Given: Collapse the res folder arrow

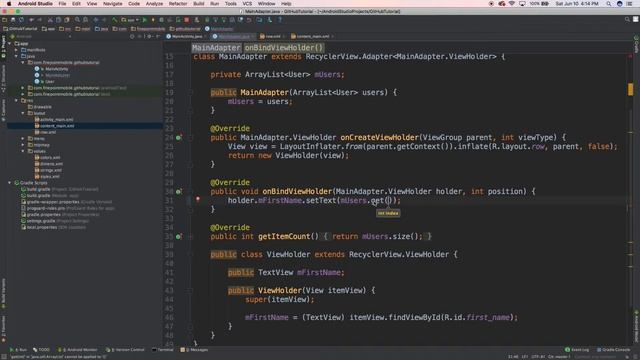Looking at the screenshot, I should click(x=16, y=100).
